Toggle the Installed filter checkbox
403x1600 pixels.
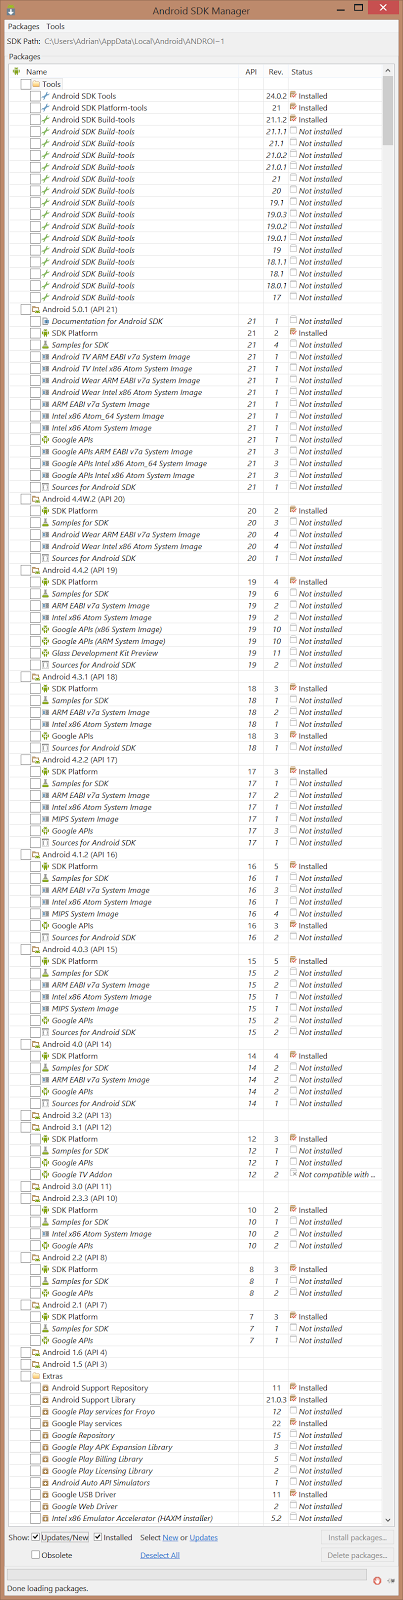tap(98, 1537)
